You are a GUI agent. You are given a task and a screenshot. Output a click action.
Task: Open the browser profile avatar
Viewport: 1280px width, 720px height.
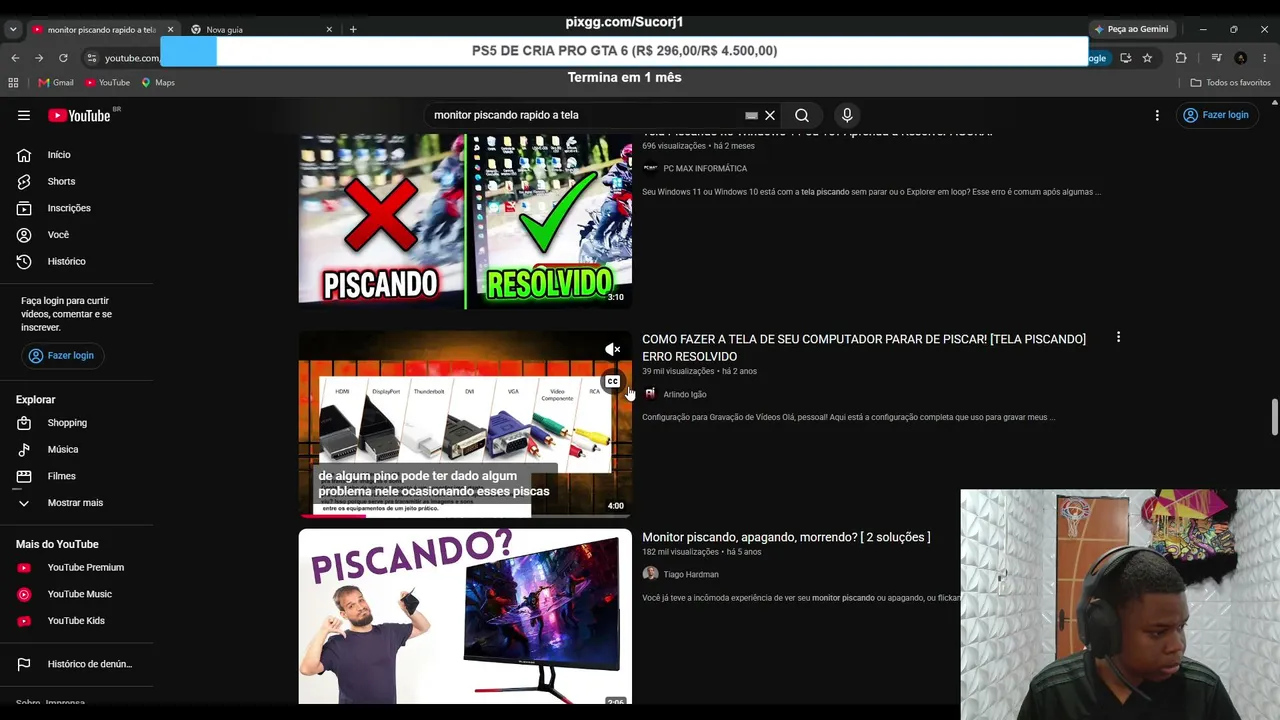click(1241, 58)
